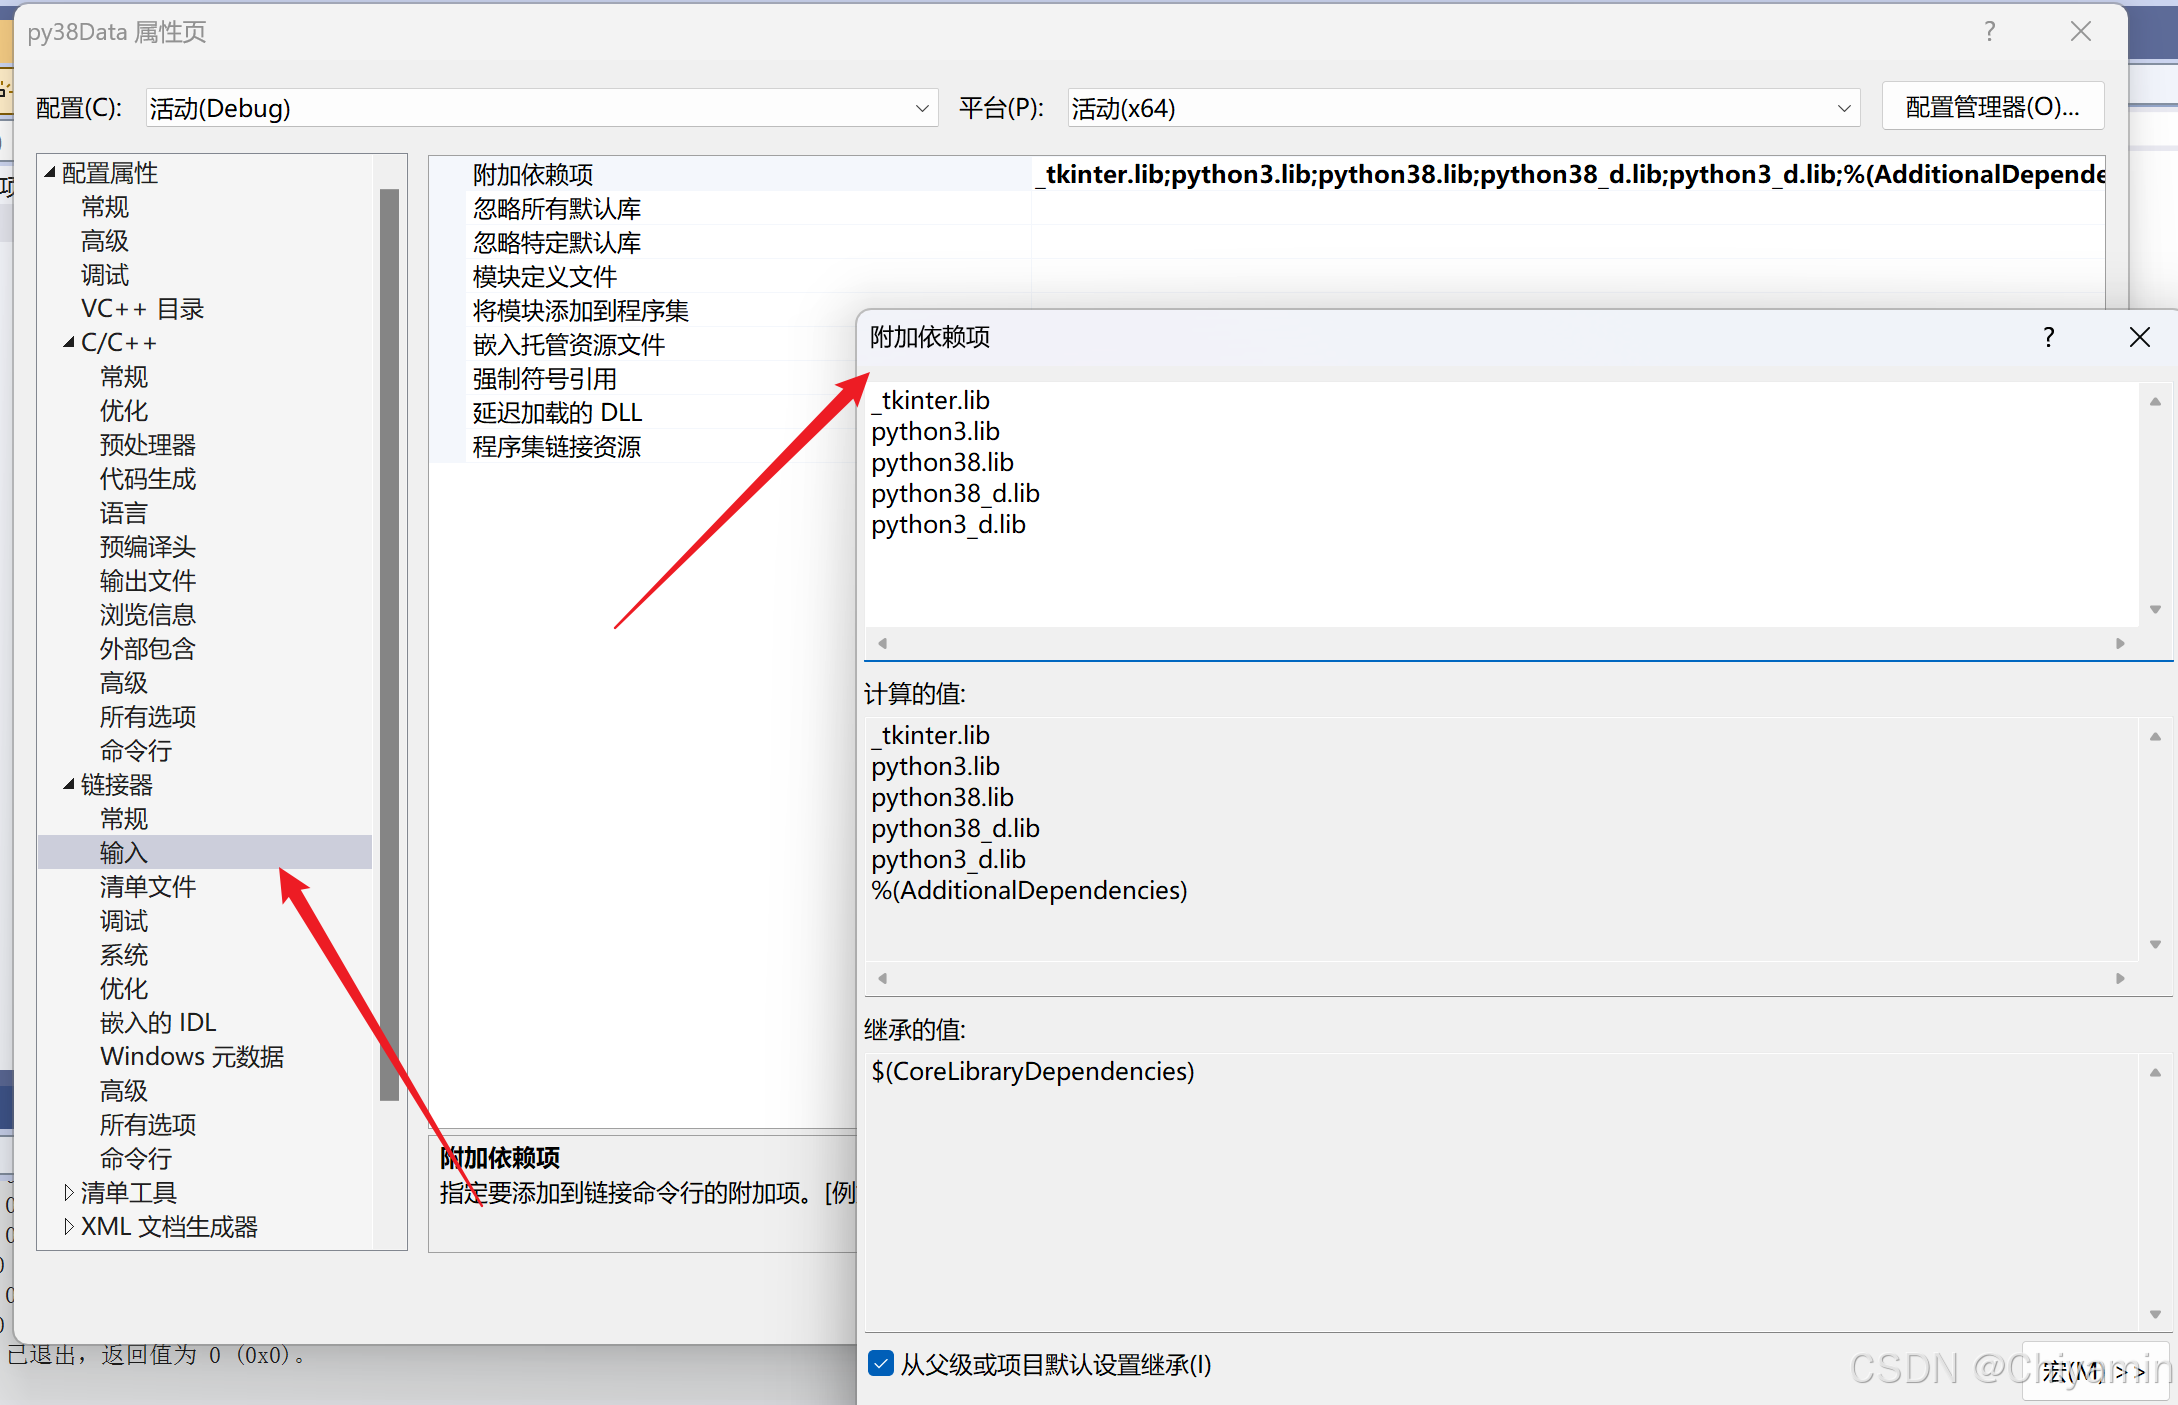The height and width of the screenshot is (1405, 2178).
Task: Open the 平台 x64 dropdown
Action: pyautogui.click(x=1843, y=108)
